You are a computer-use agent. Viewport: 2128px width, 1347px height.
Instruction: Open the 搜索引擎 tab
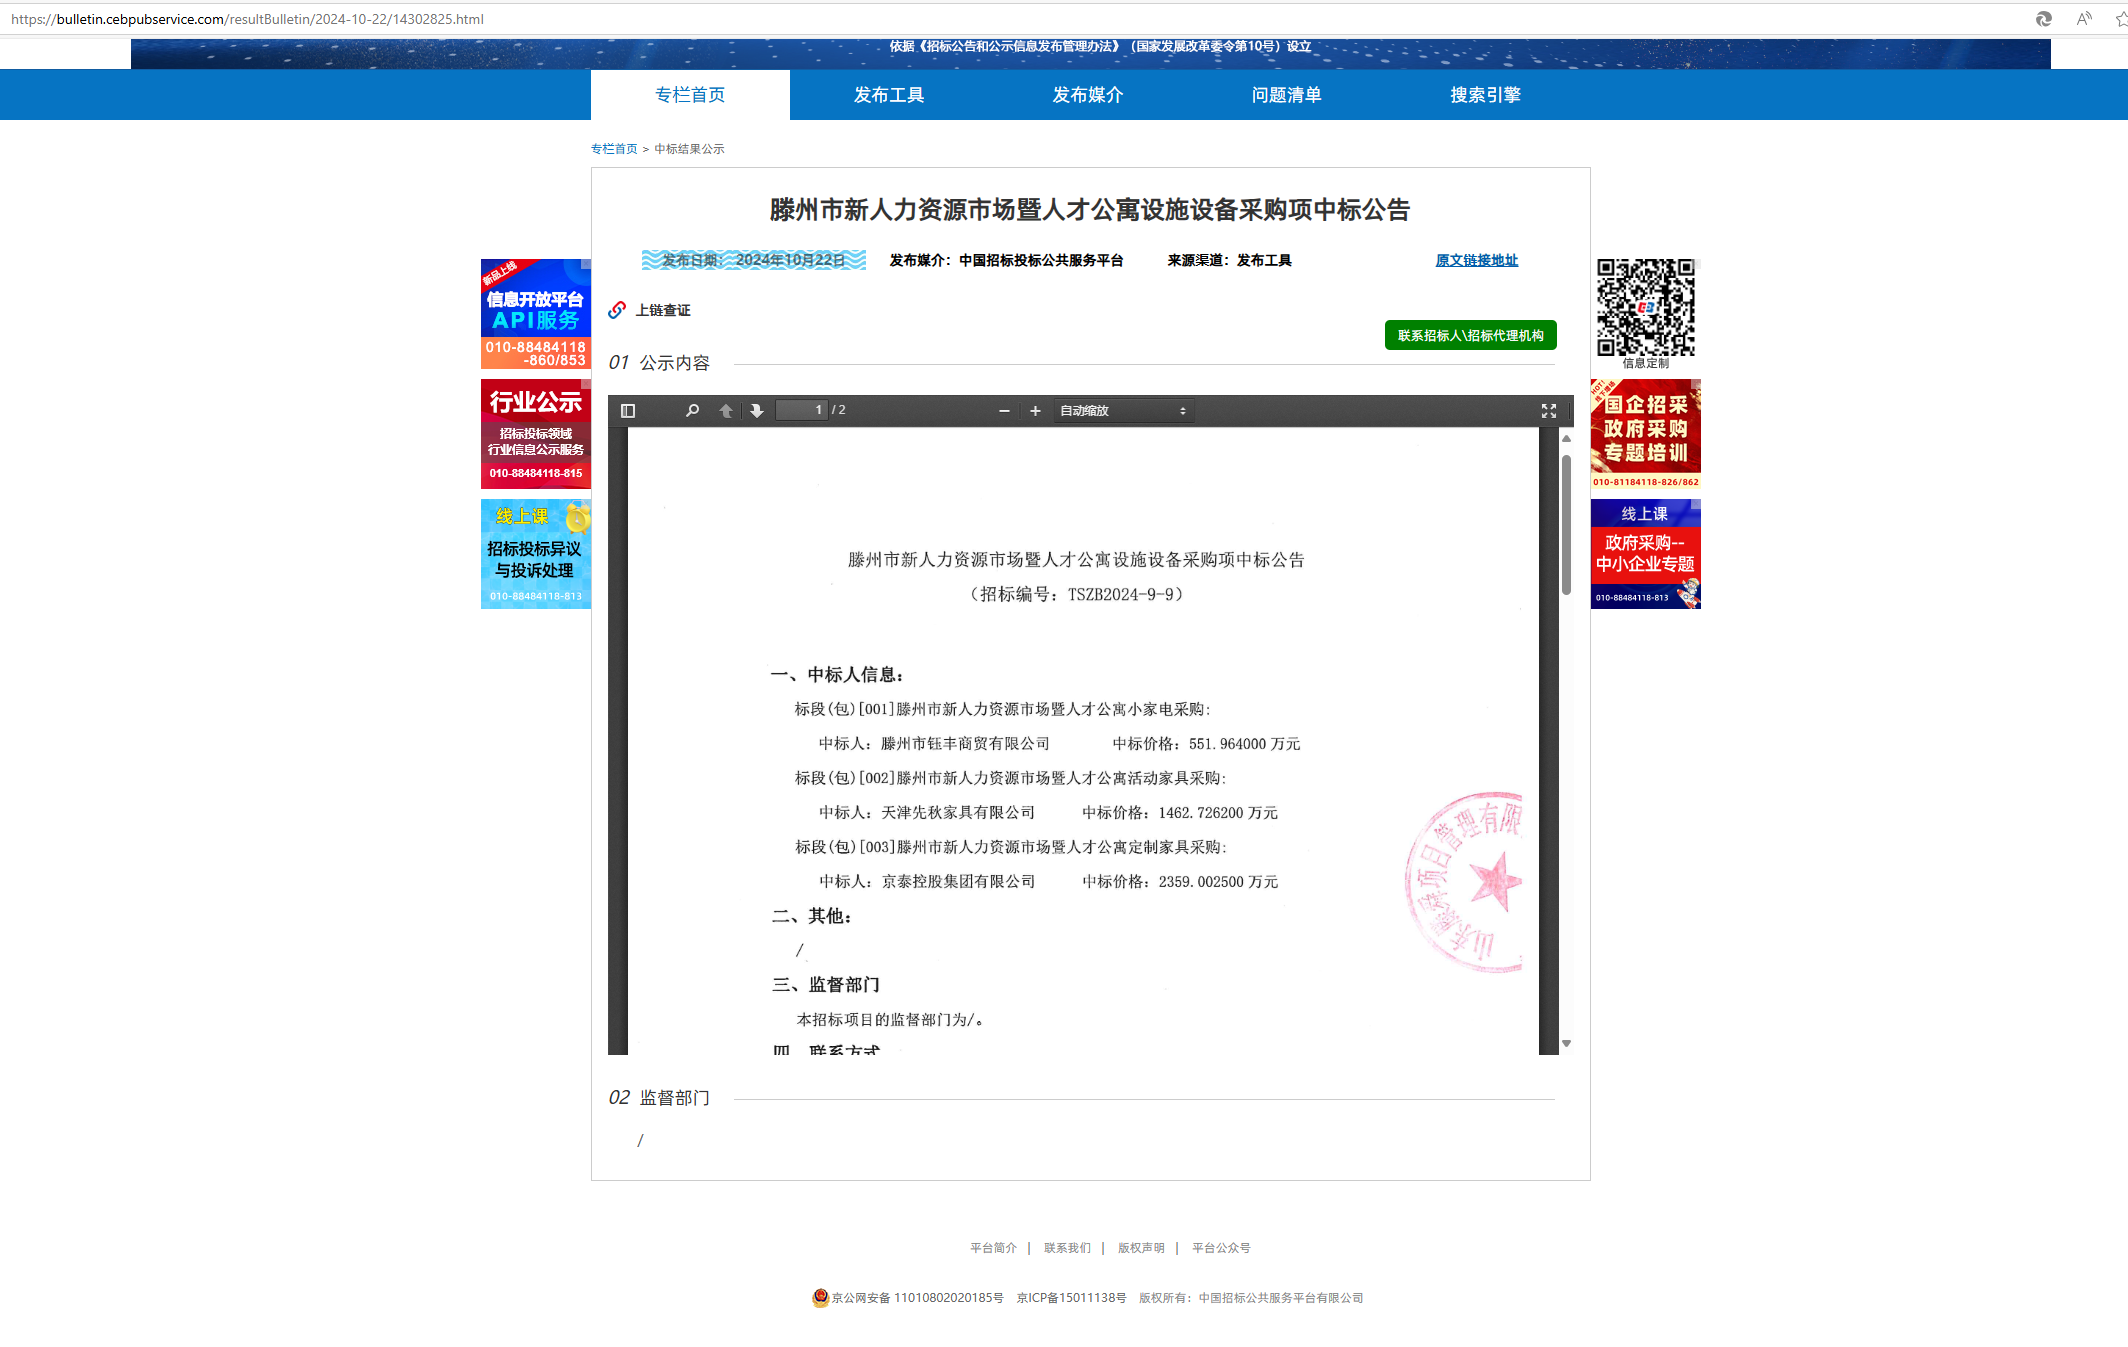coord(1485,95)
